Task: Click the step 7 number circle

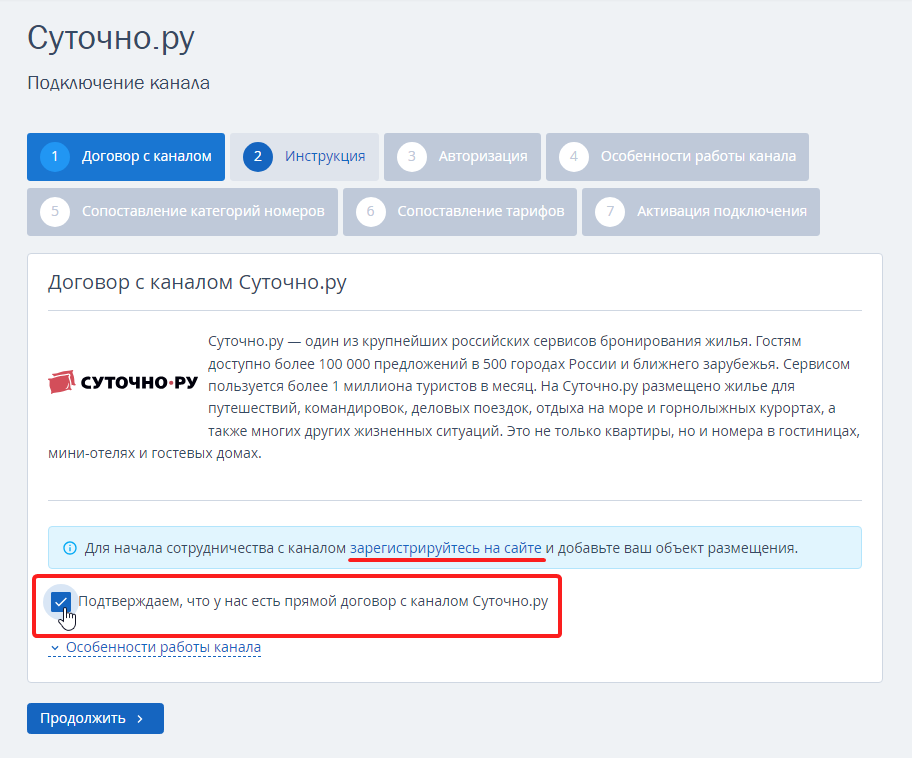Action: [610, 211]
